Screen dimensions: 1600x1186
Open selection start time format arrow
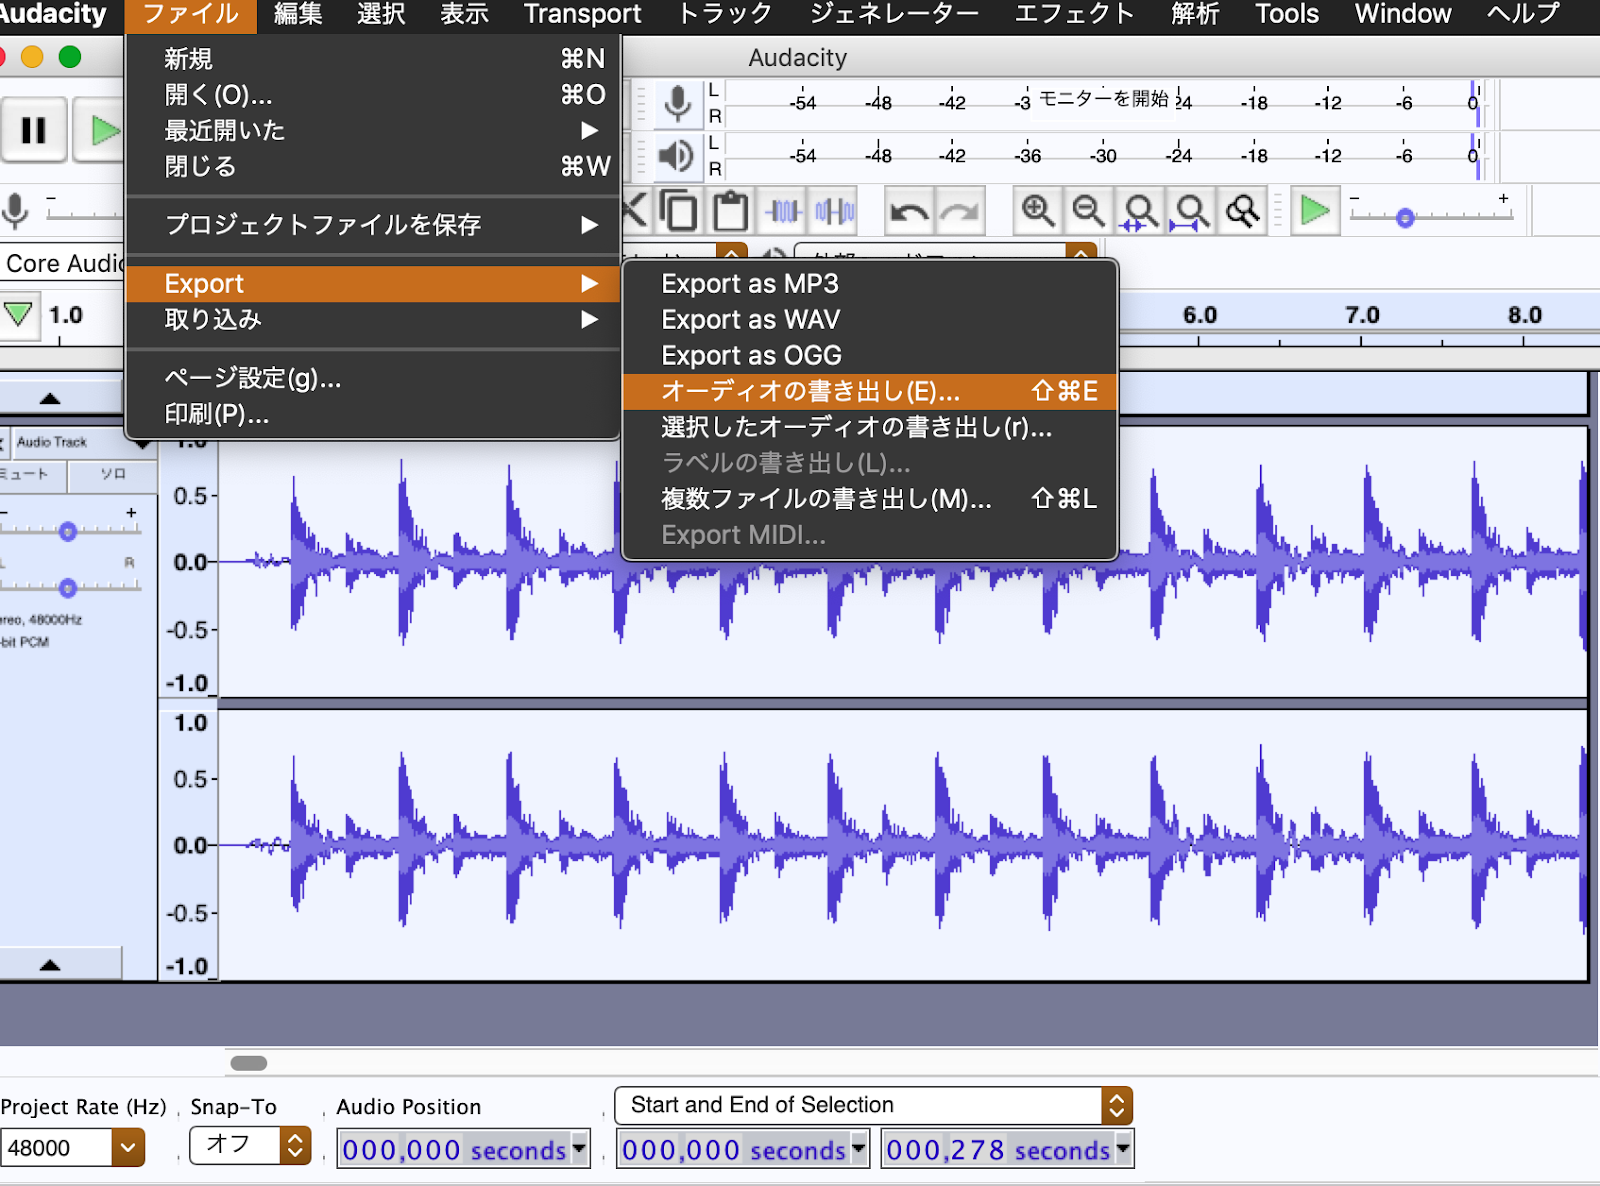tap(858, 1149)
